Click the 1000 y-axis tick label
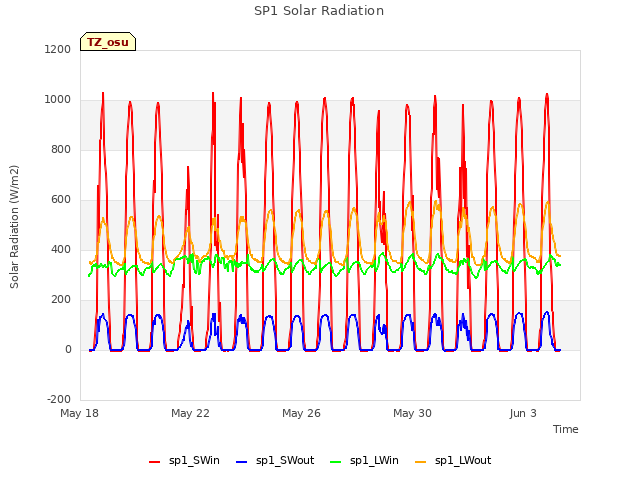Viewport: 640px width, 480px height. pyautogui.click(x=58, y=100)
